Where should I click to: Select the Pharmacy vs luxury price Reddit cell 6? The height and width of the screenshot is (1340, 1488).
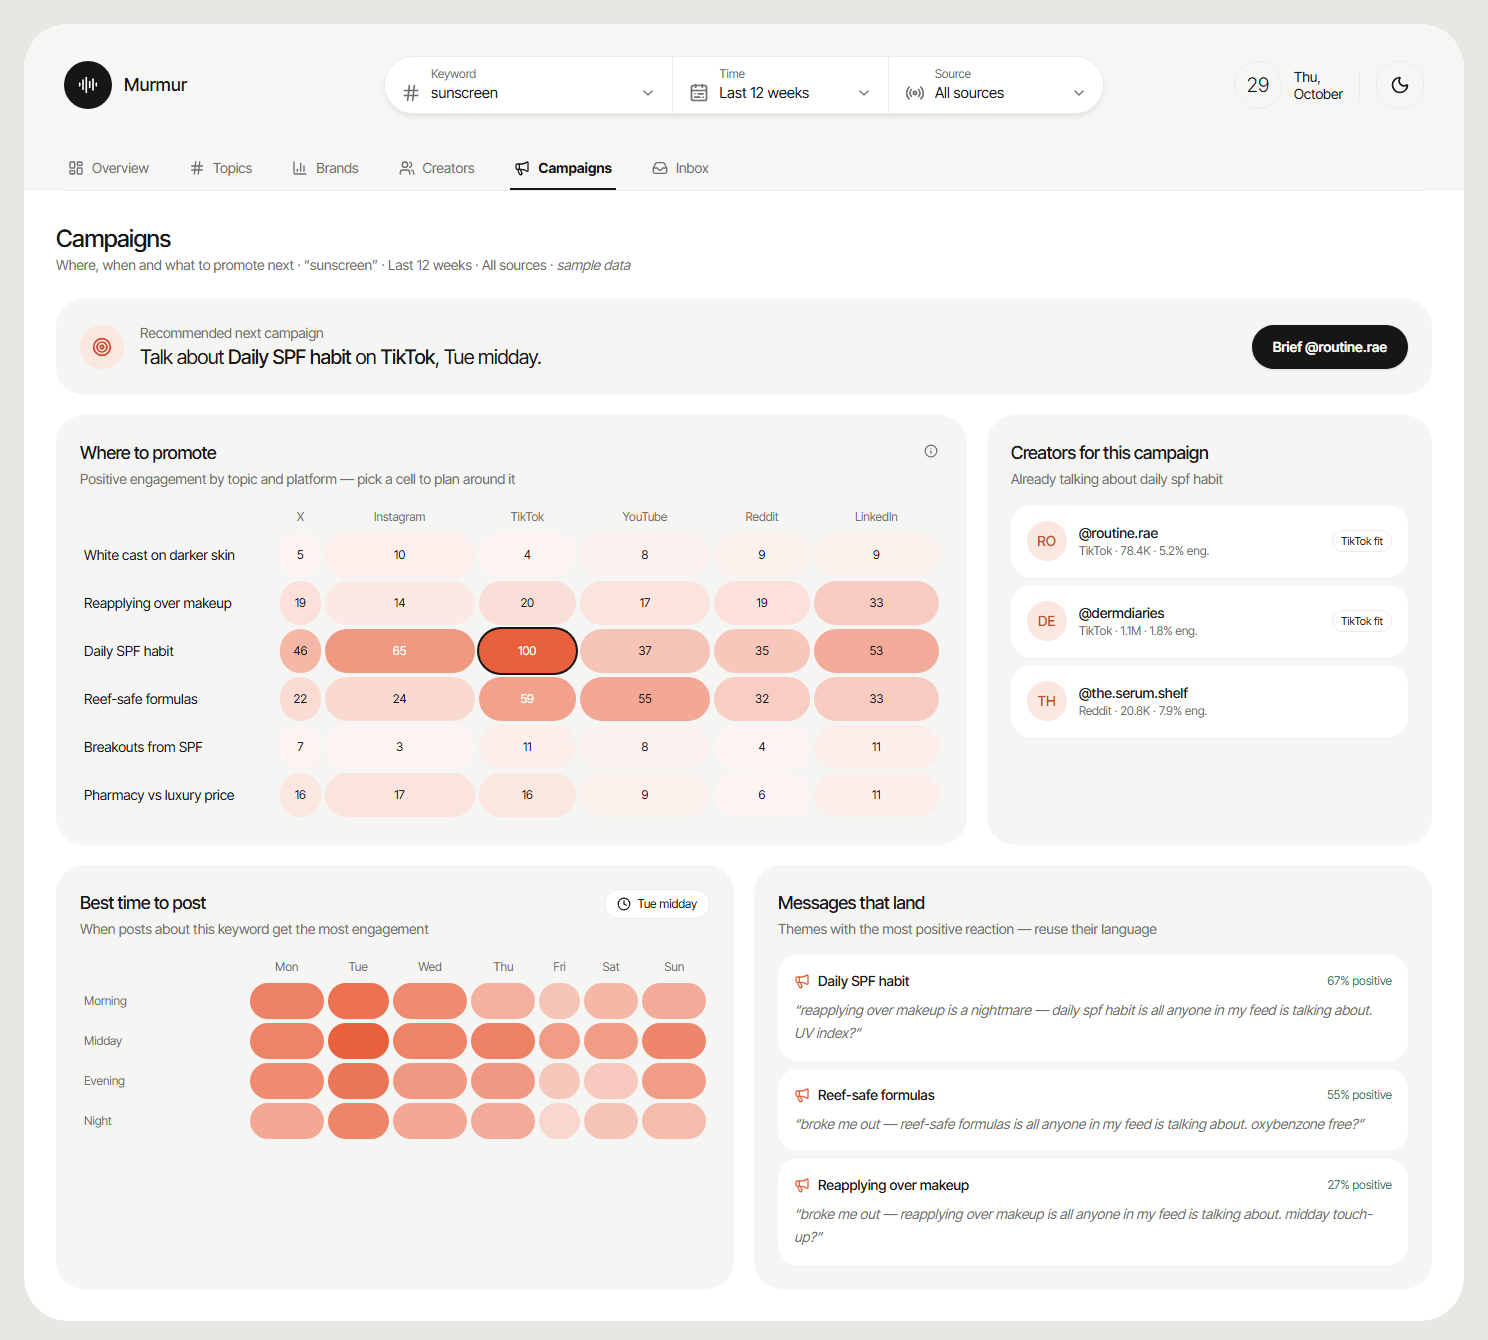(762, 795)
